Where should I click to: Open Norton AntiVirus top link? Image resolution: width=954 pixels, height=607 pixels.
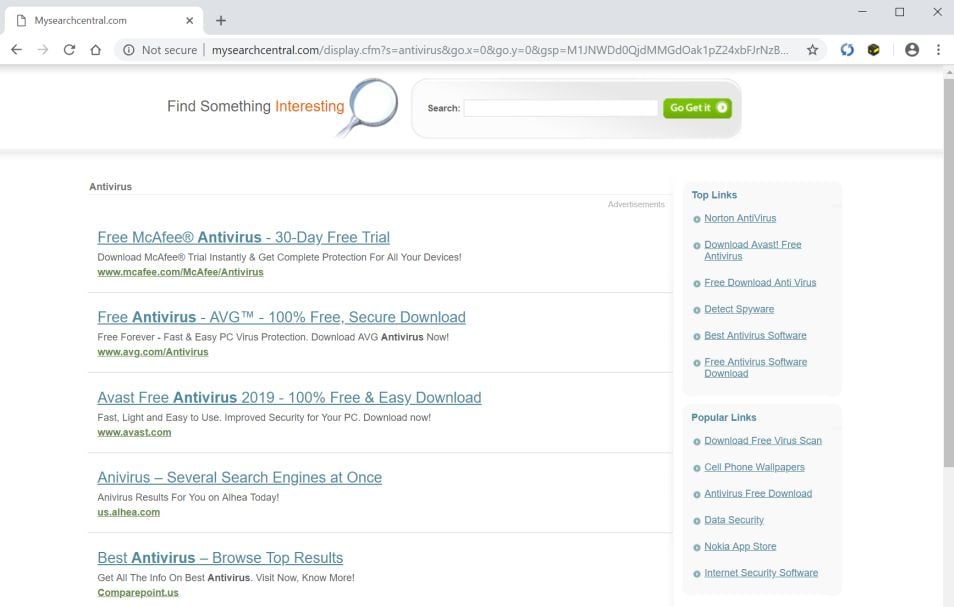[x=740, y=218]
